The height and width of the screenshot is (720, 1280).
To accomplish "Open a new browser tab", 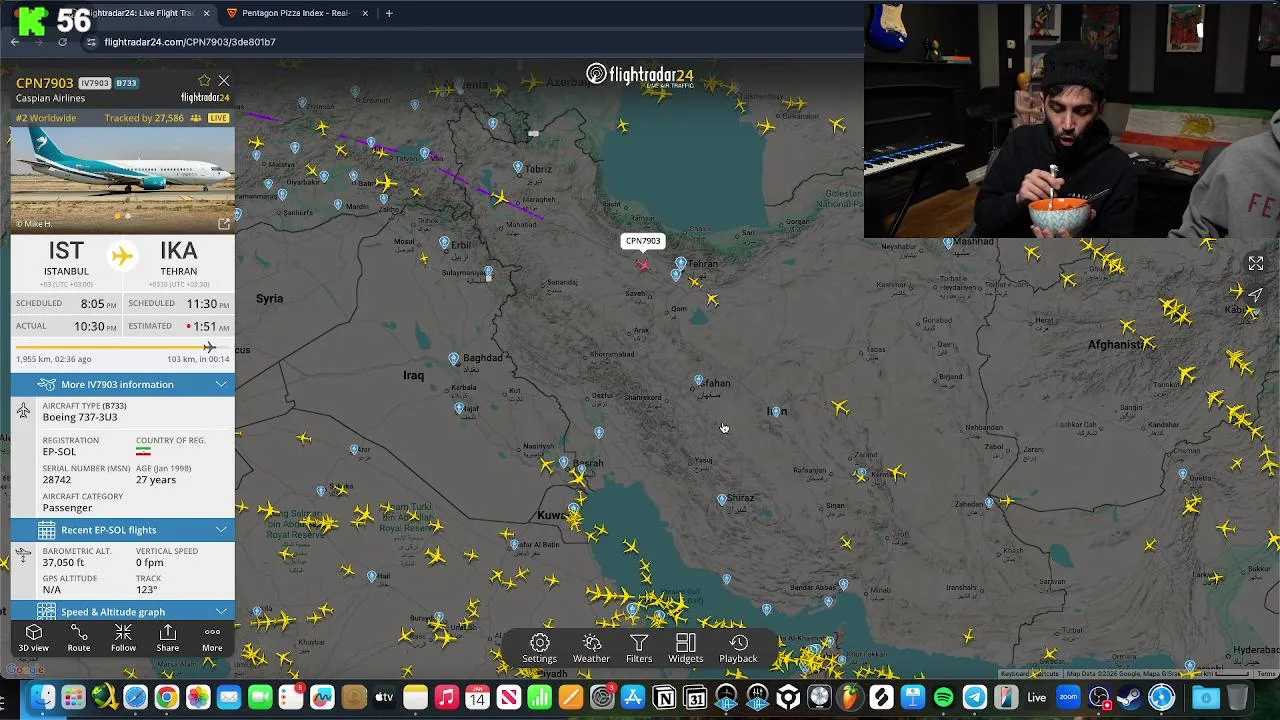I will [x=389, y=13].
